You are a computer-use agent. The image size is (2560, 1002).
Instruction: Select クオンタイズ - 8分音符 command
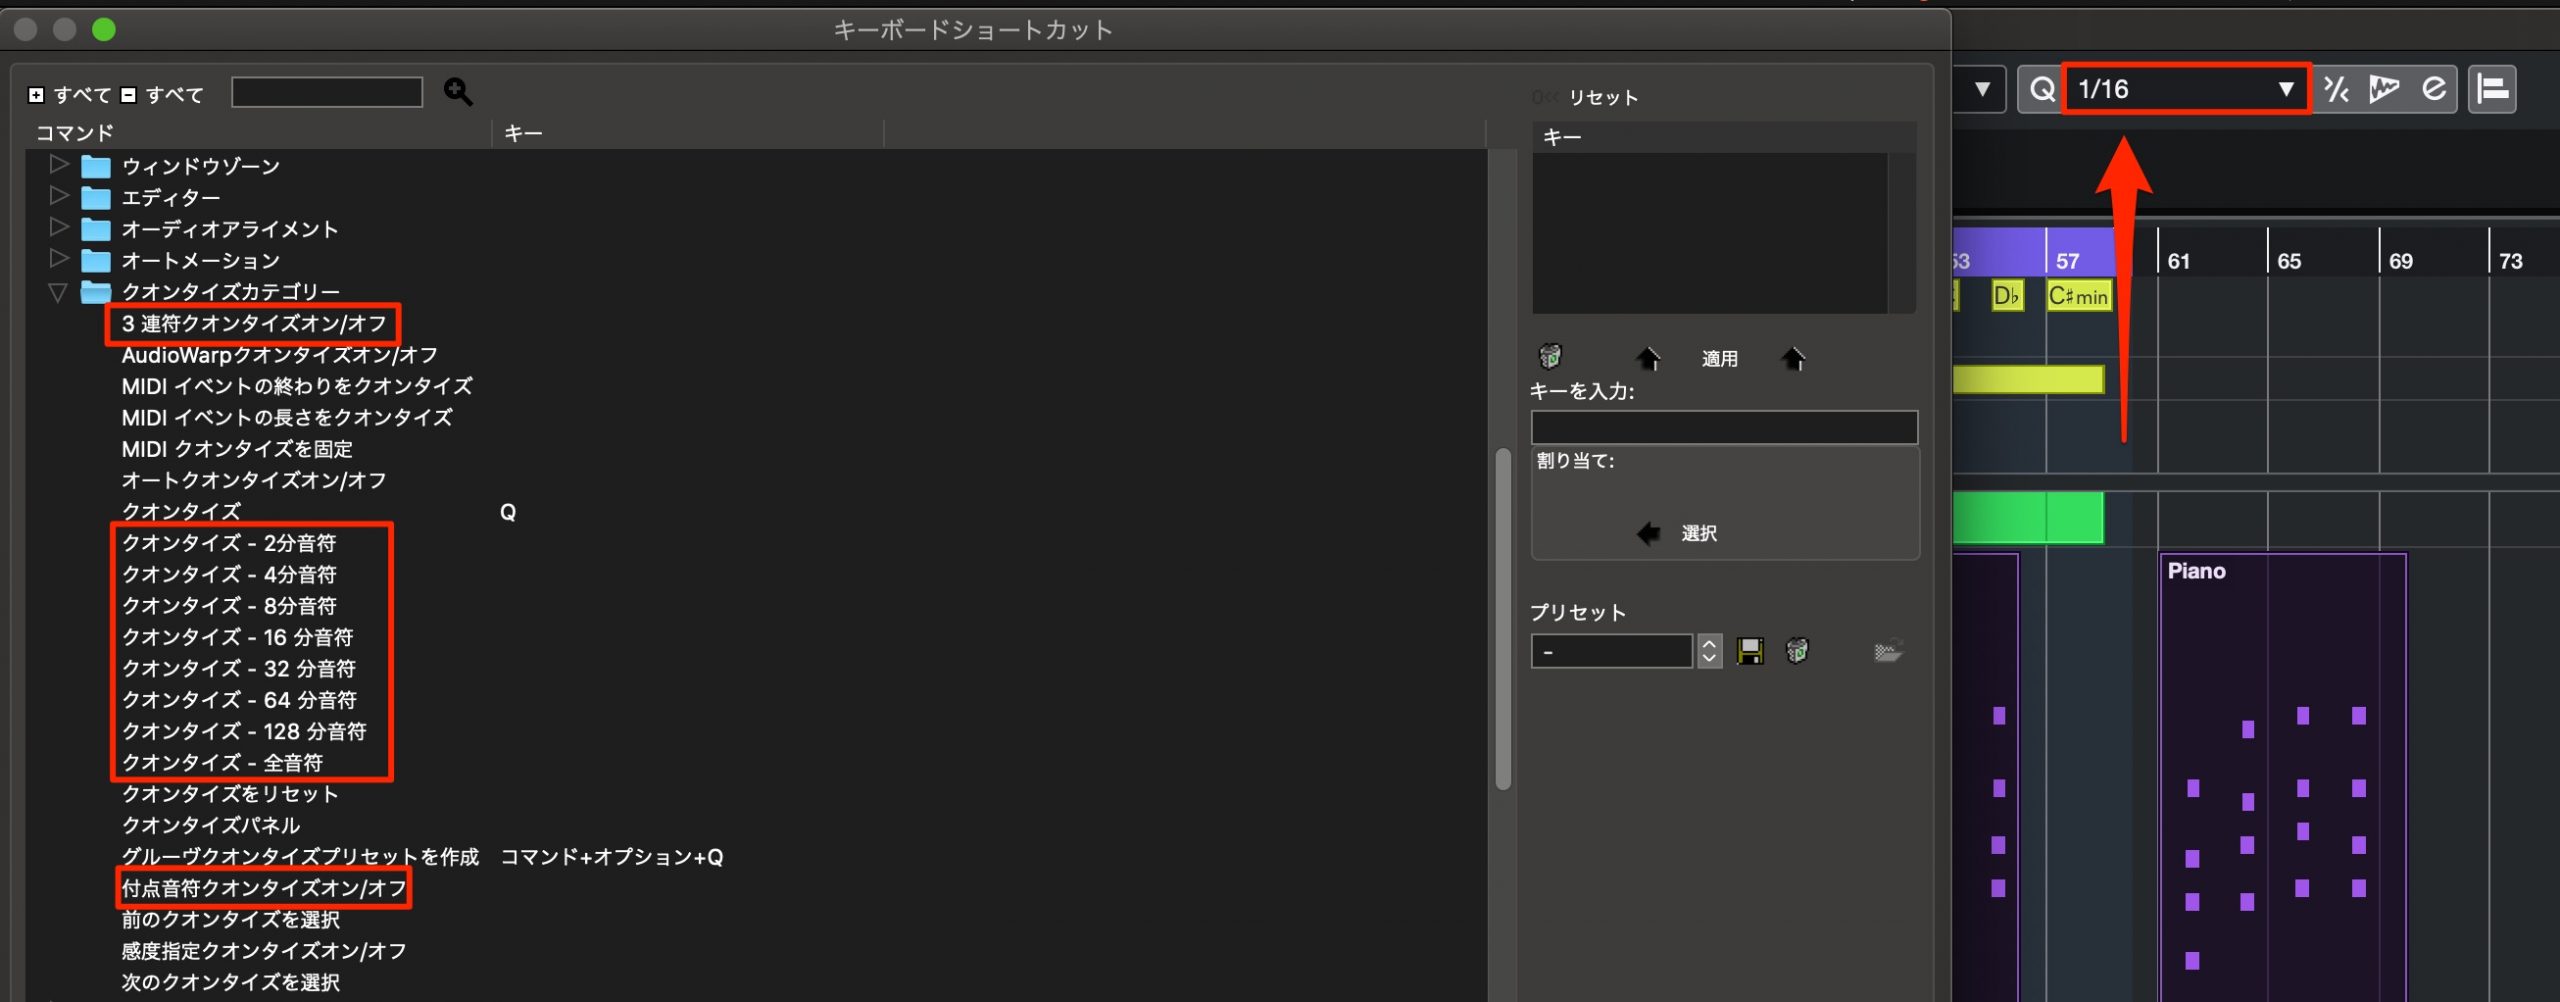(228, 605)
